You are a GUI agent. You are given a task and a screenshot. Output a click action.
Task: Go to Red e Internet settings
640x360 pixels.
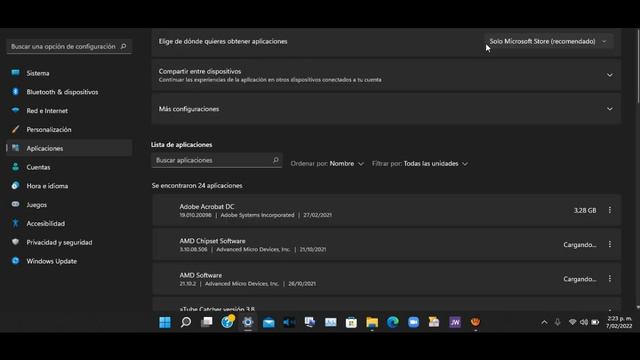(x=69, y=111)
